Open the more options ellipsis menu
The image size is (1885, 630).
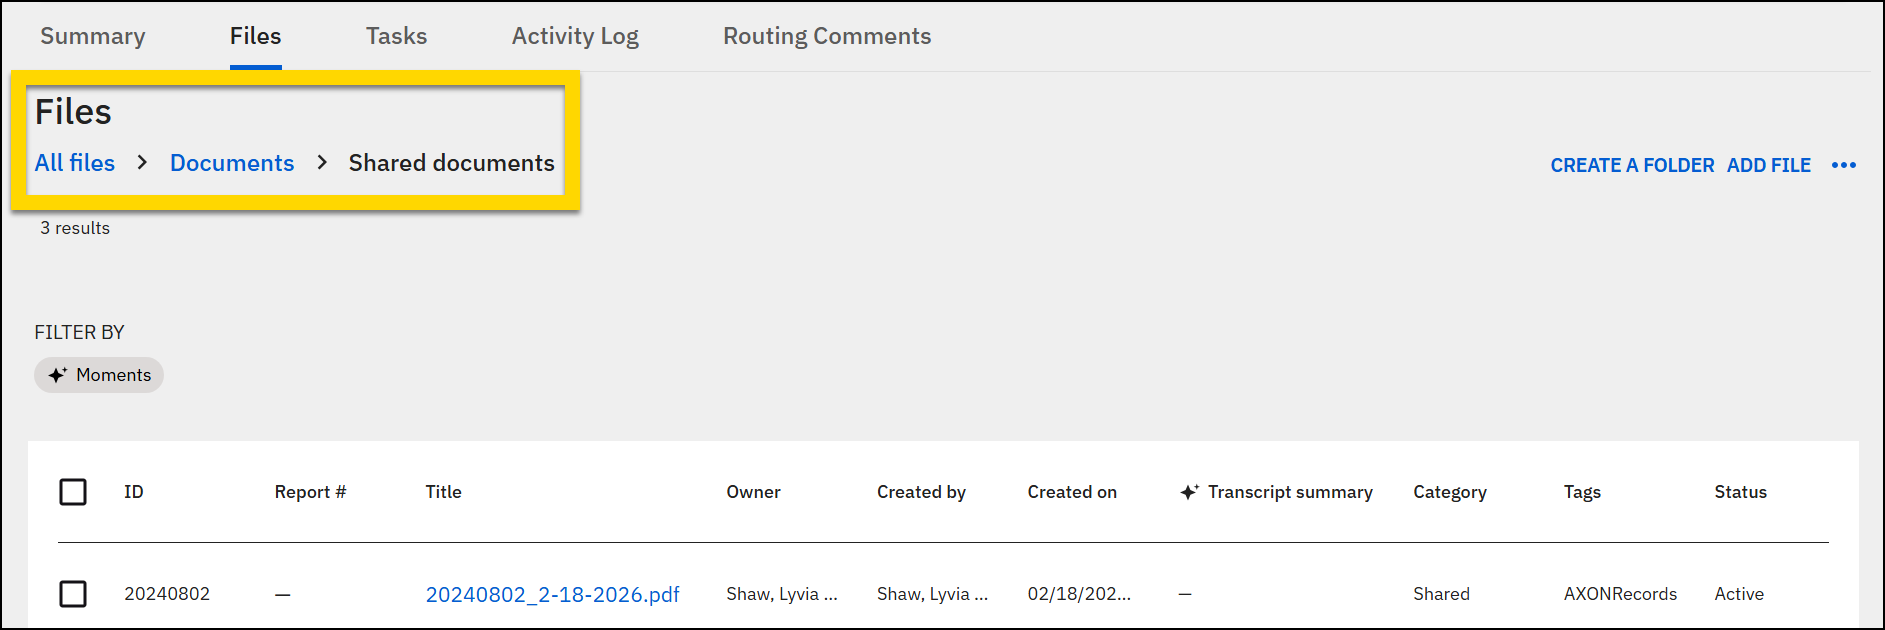[1845, 165]
